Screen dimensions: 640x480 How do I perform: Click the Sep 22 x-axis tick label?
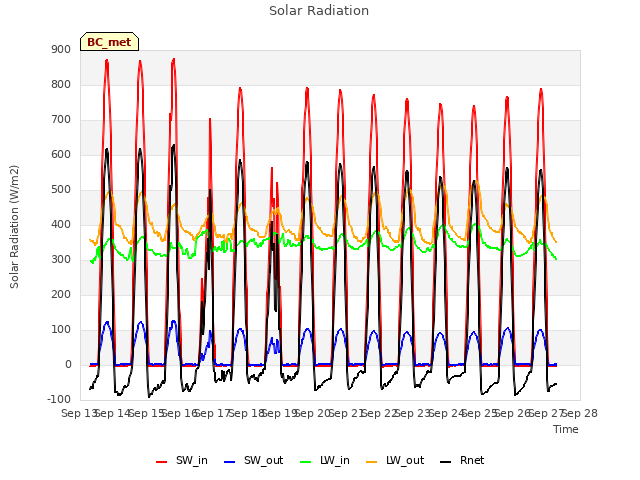pos(380,414)
